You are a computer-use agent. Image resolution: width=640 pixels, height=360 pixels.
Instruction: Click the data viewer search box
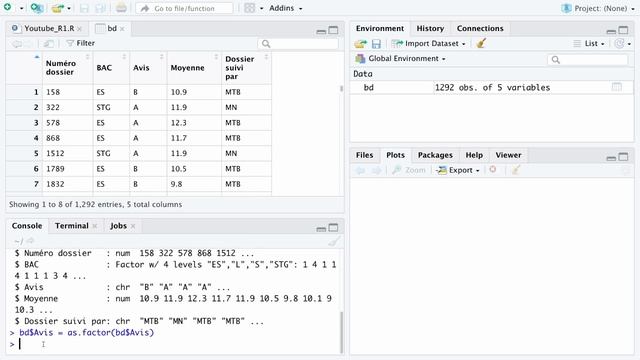coord(298,44)
